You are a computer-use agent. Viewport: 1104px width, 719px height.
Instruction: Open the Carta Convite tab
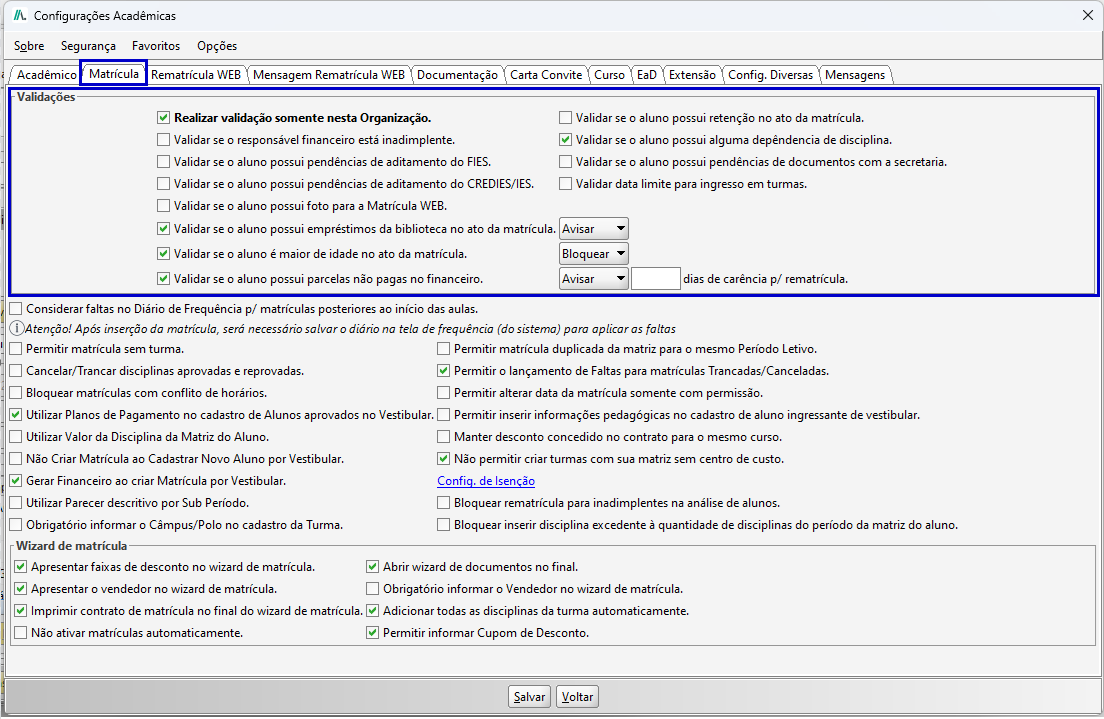point(546,75)
